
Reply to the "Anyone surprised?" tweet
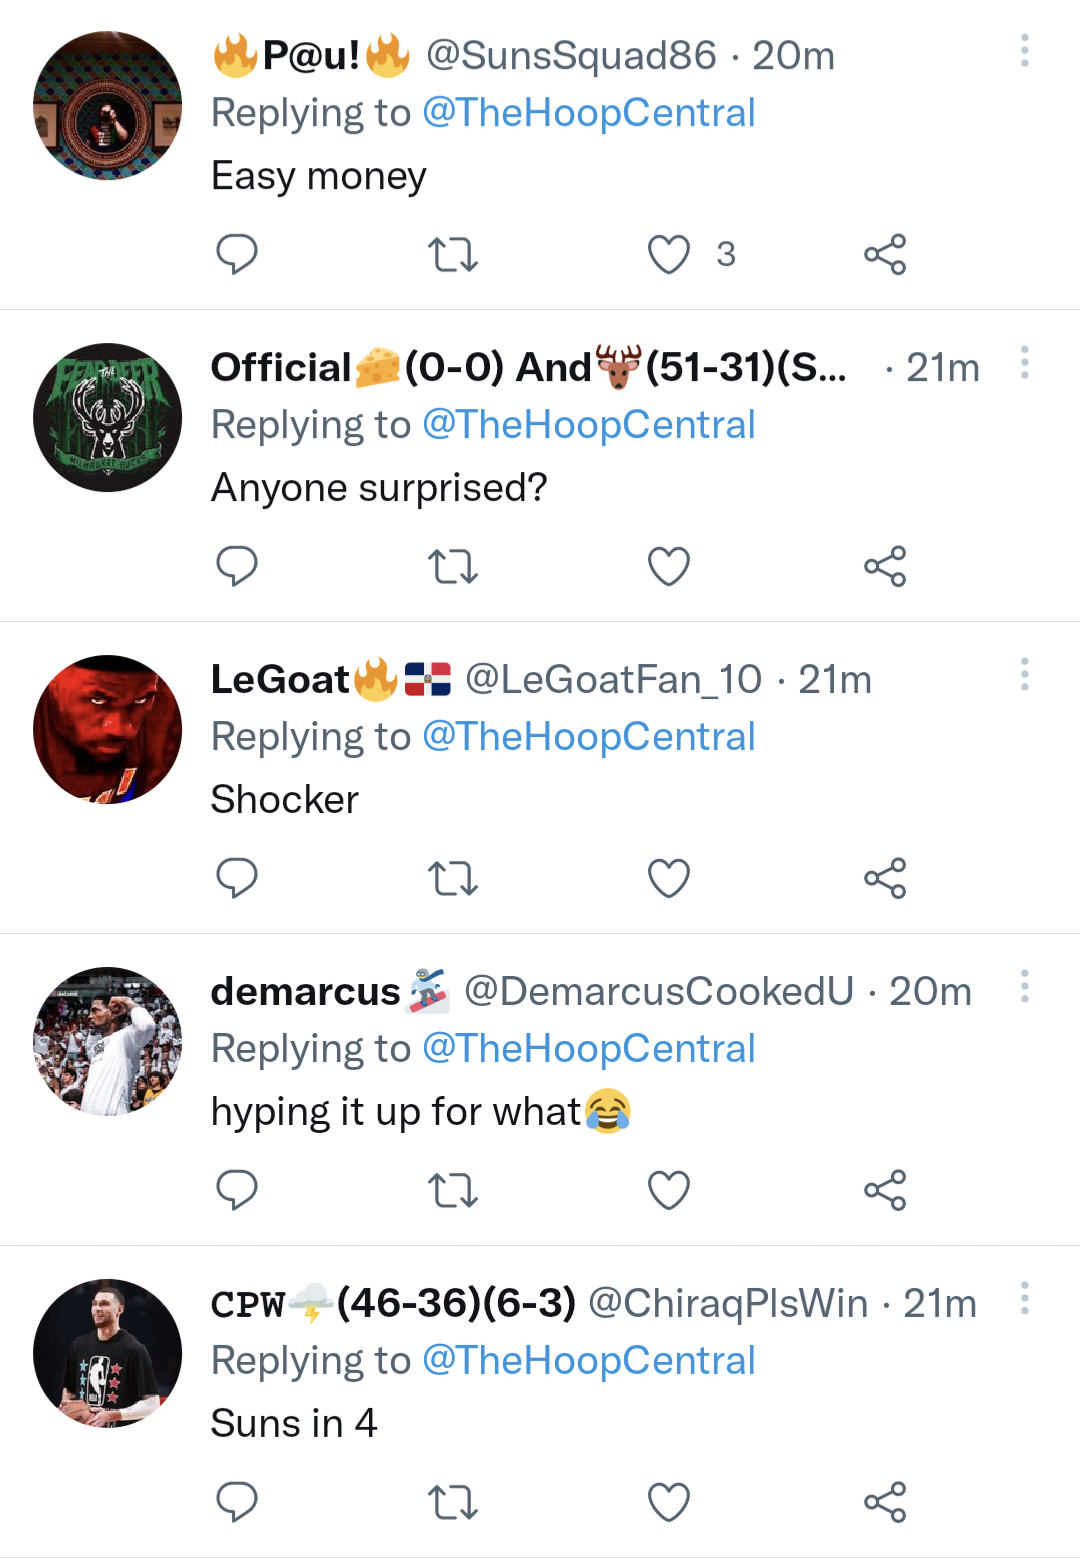[x=237, y=566]
